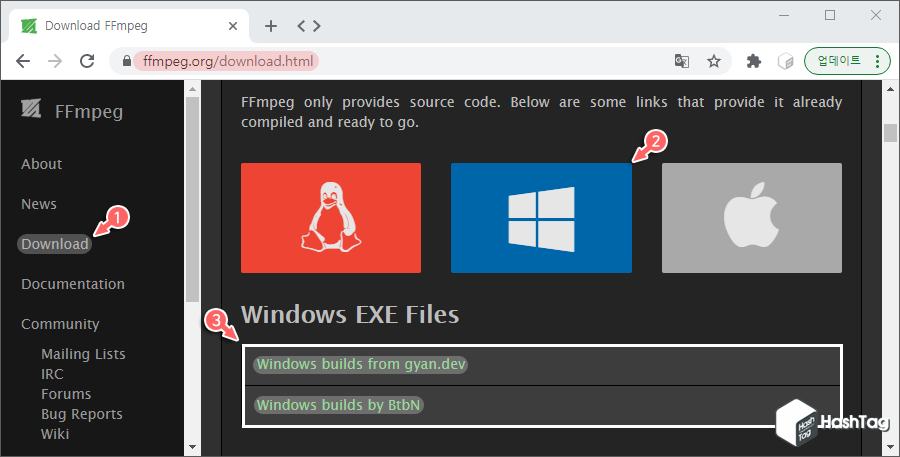Reload the page with refresh icon
Viewport: 900px width, 457px height.
[x=87, y=61]
